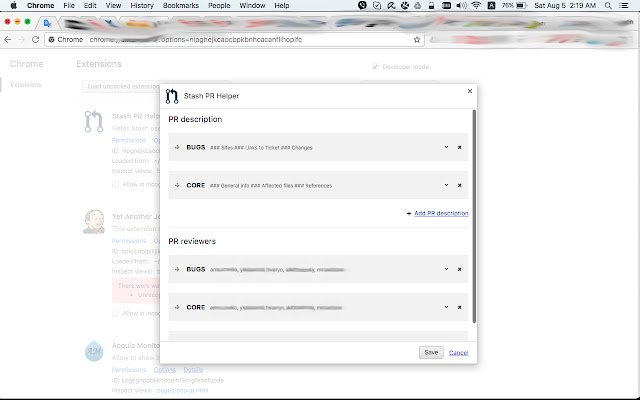Open the Bookmarks menu
The height and width of the screenshot is (400, 640).
[180, 5]
